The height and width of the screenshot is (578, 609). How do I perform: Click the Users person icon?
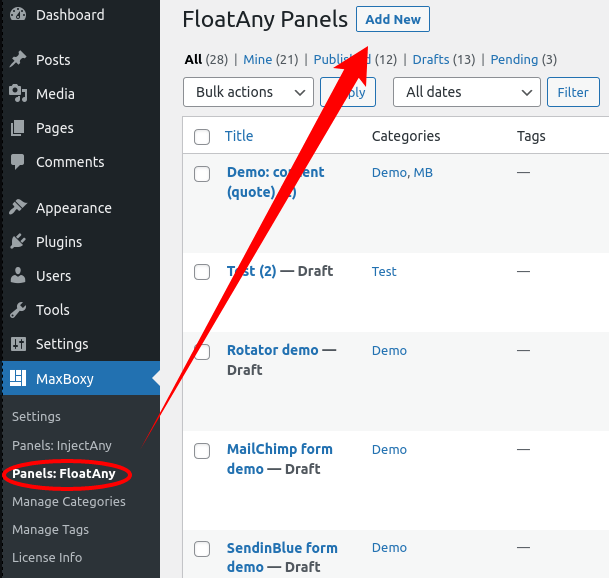pos(18,275)
